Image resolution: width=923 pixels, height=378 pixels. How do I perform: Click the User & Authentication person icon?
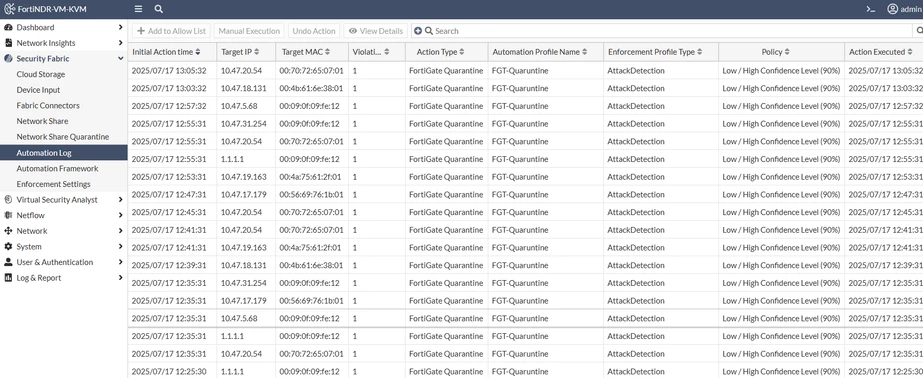coord(8,262)
